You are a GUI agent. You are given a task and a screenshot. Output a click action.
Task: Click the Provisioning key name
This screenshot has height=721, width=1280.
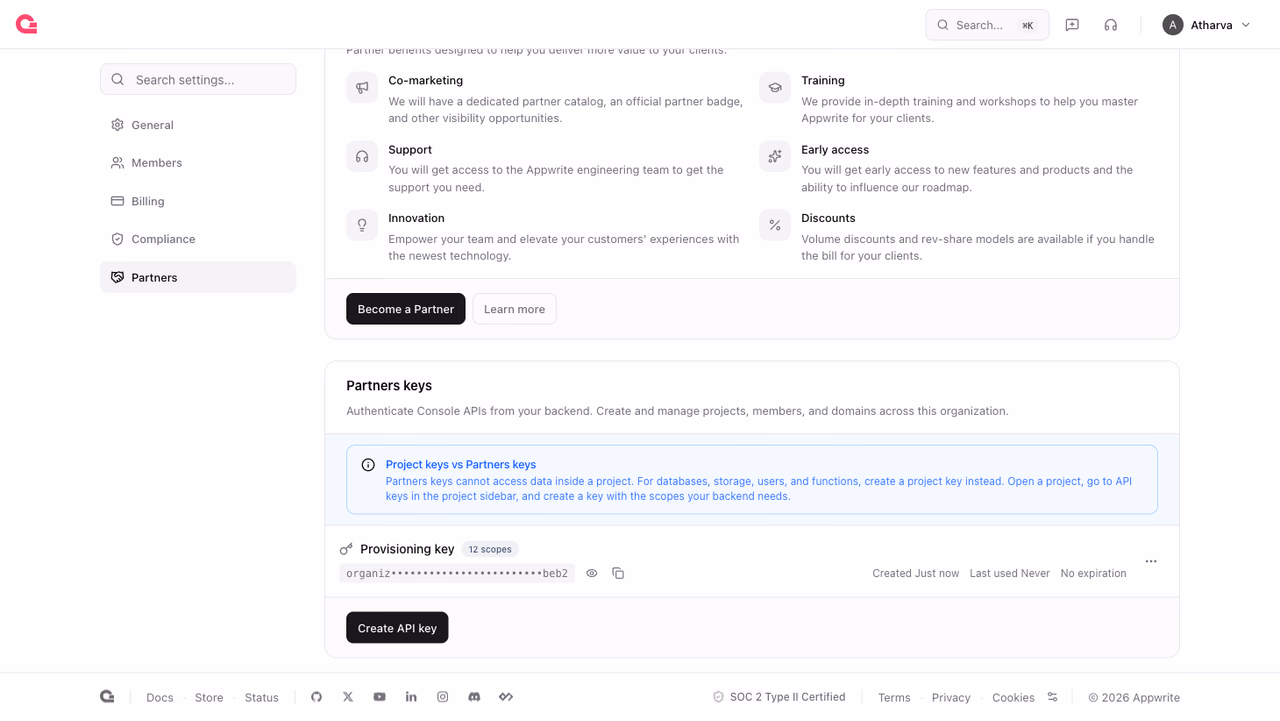407,549
